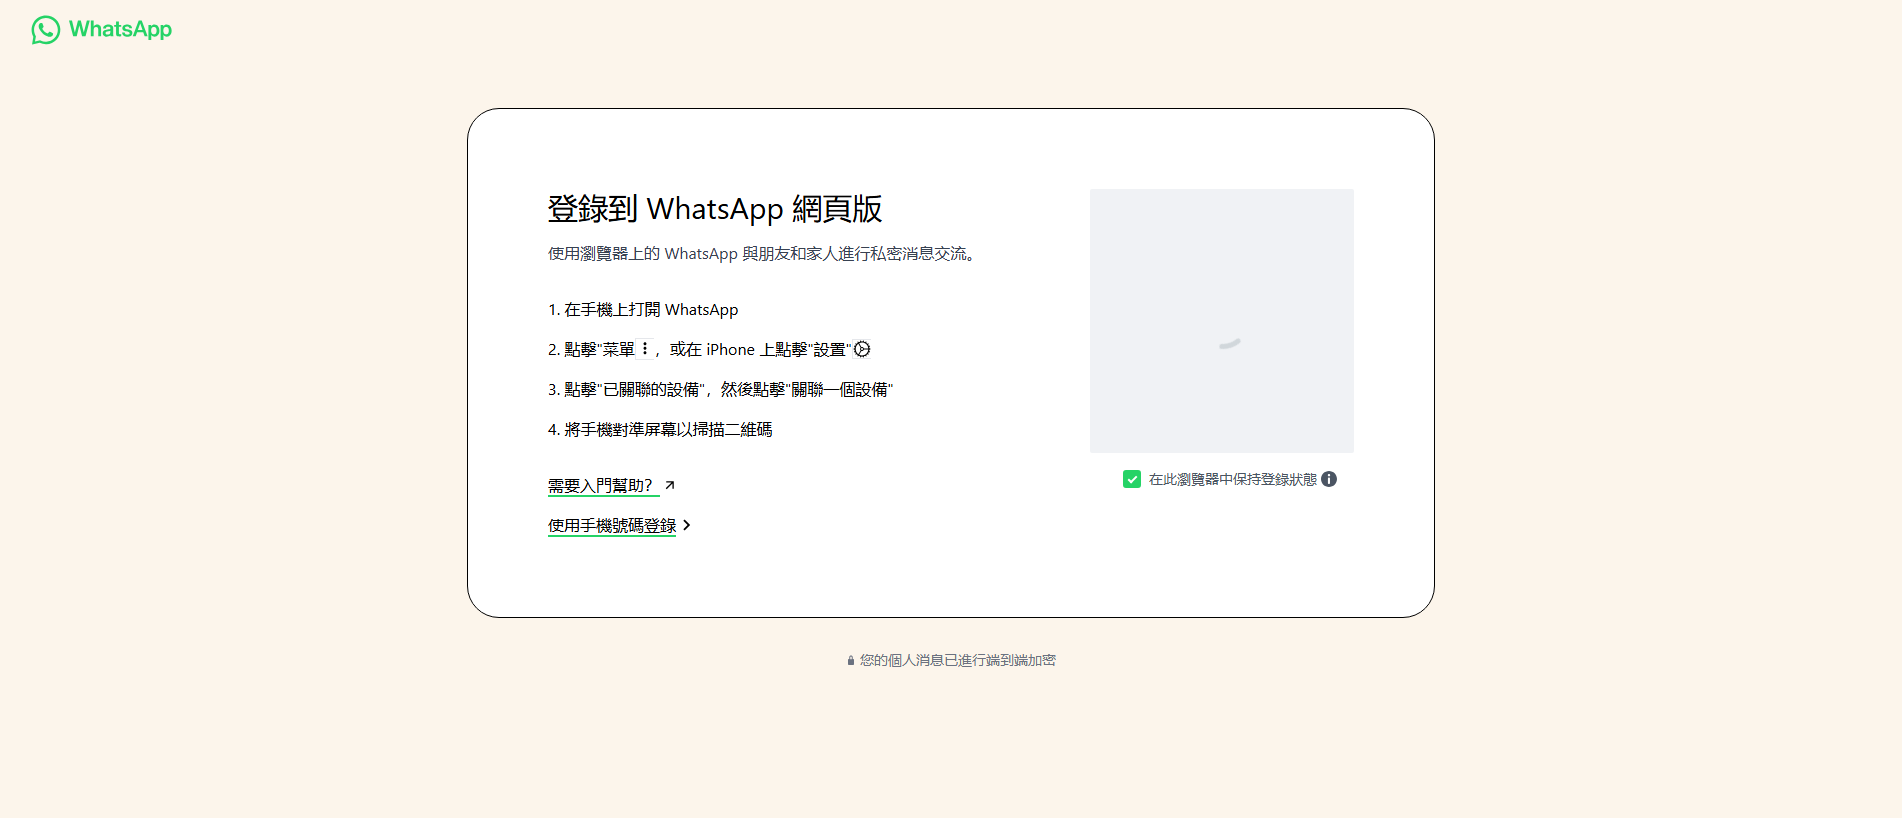
Task: Click the iPhone settings gear icon in step 2
Action: click(x=862, y=349)
